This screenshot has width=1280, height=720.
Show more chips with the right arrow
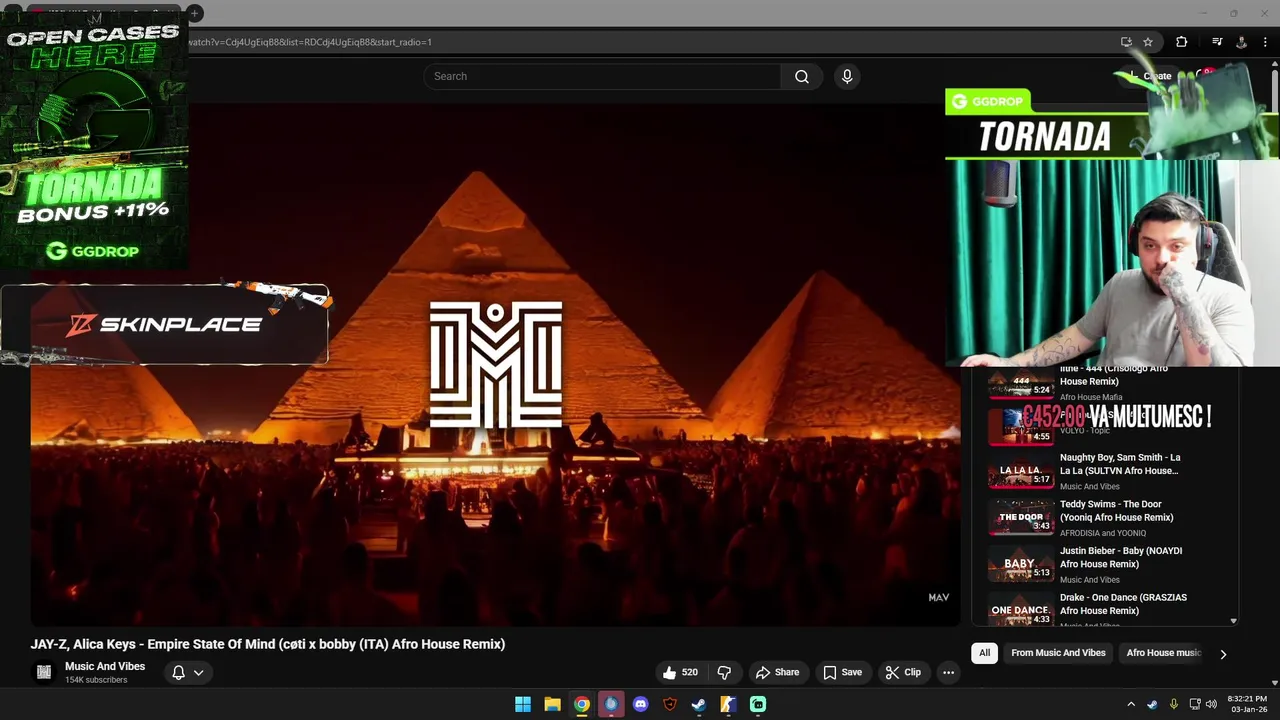(1222, 654)
